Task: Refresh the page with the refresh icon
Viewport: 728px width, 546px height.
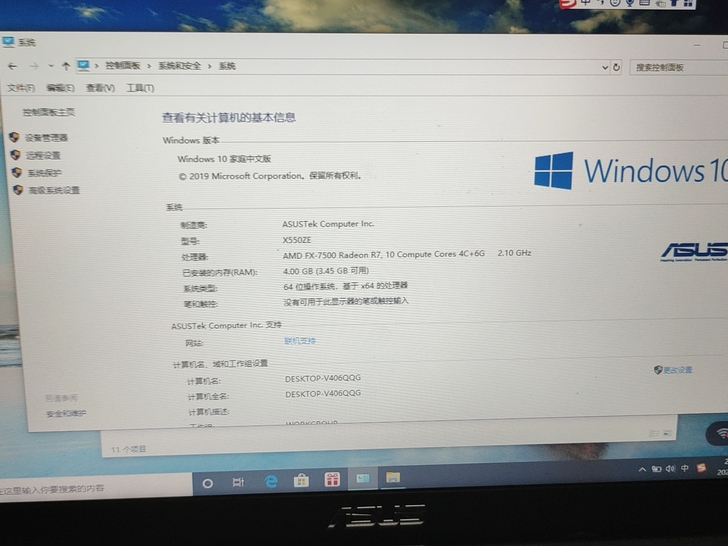Action: (617, 67)
